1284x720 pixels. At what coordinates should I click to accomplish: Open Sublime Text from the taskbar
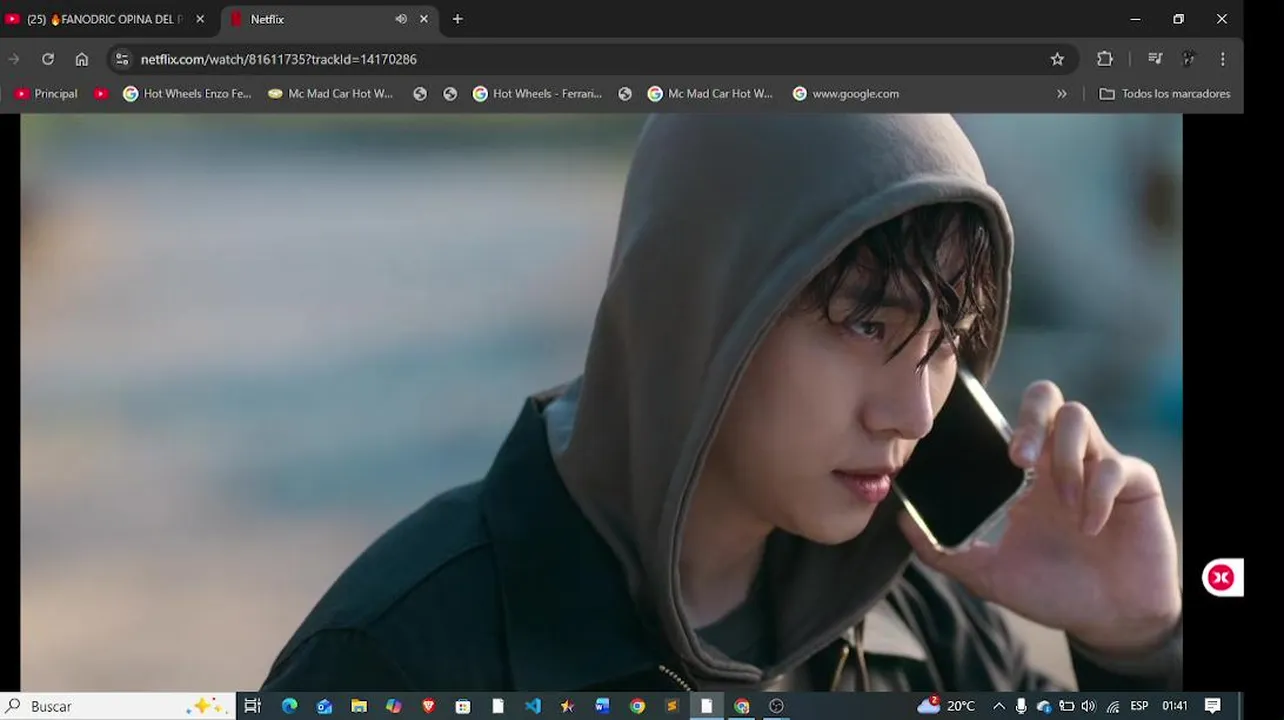point(672,706)
